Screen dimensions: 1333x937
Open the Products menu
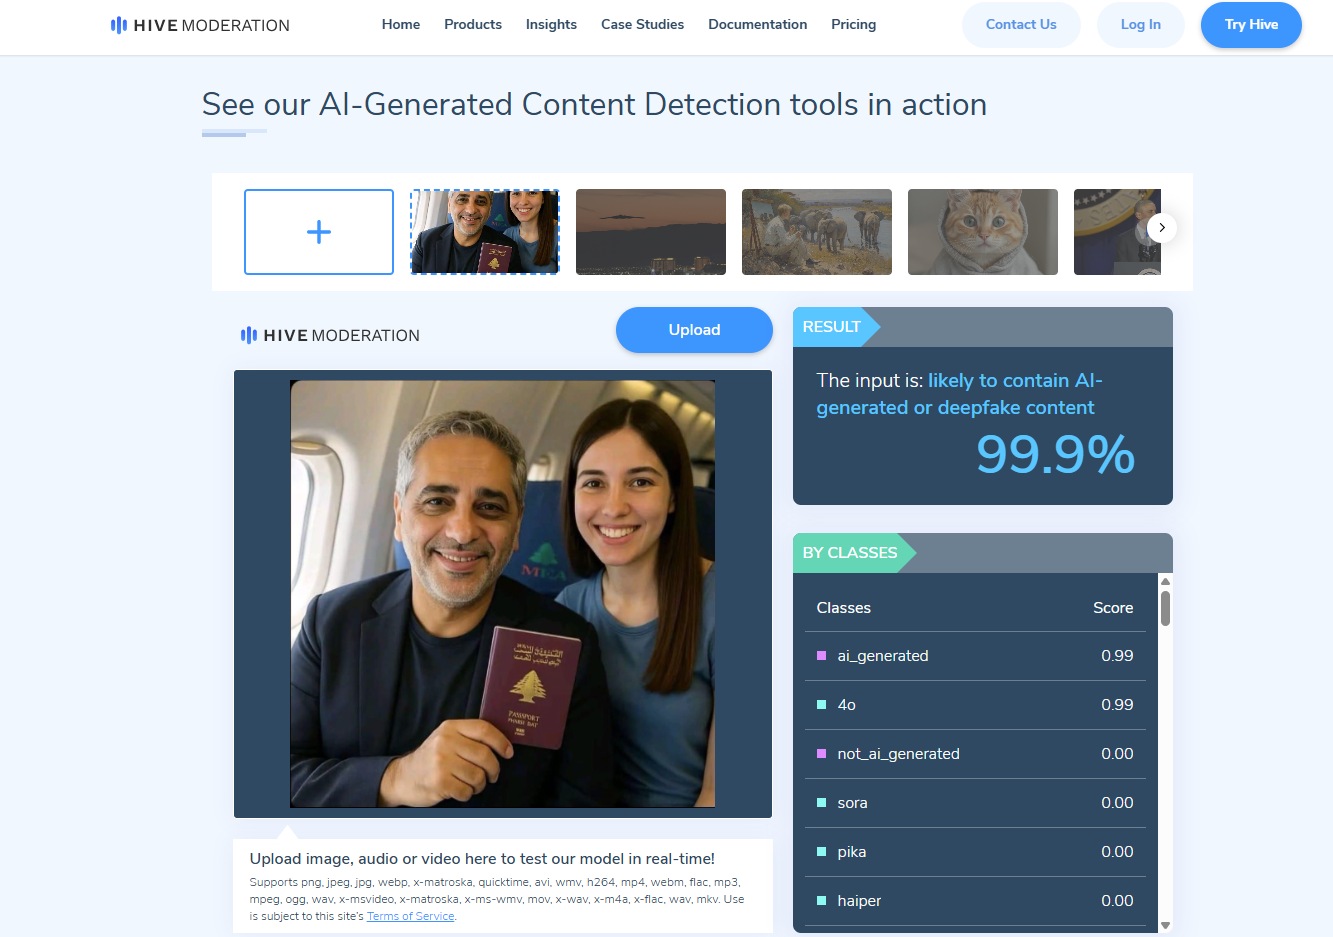pyautogui.click(x=473, y=24)
